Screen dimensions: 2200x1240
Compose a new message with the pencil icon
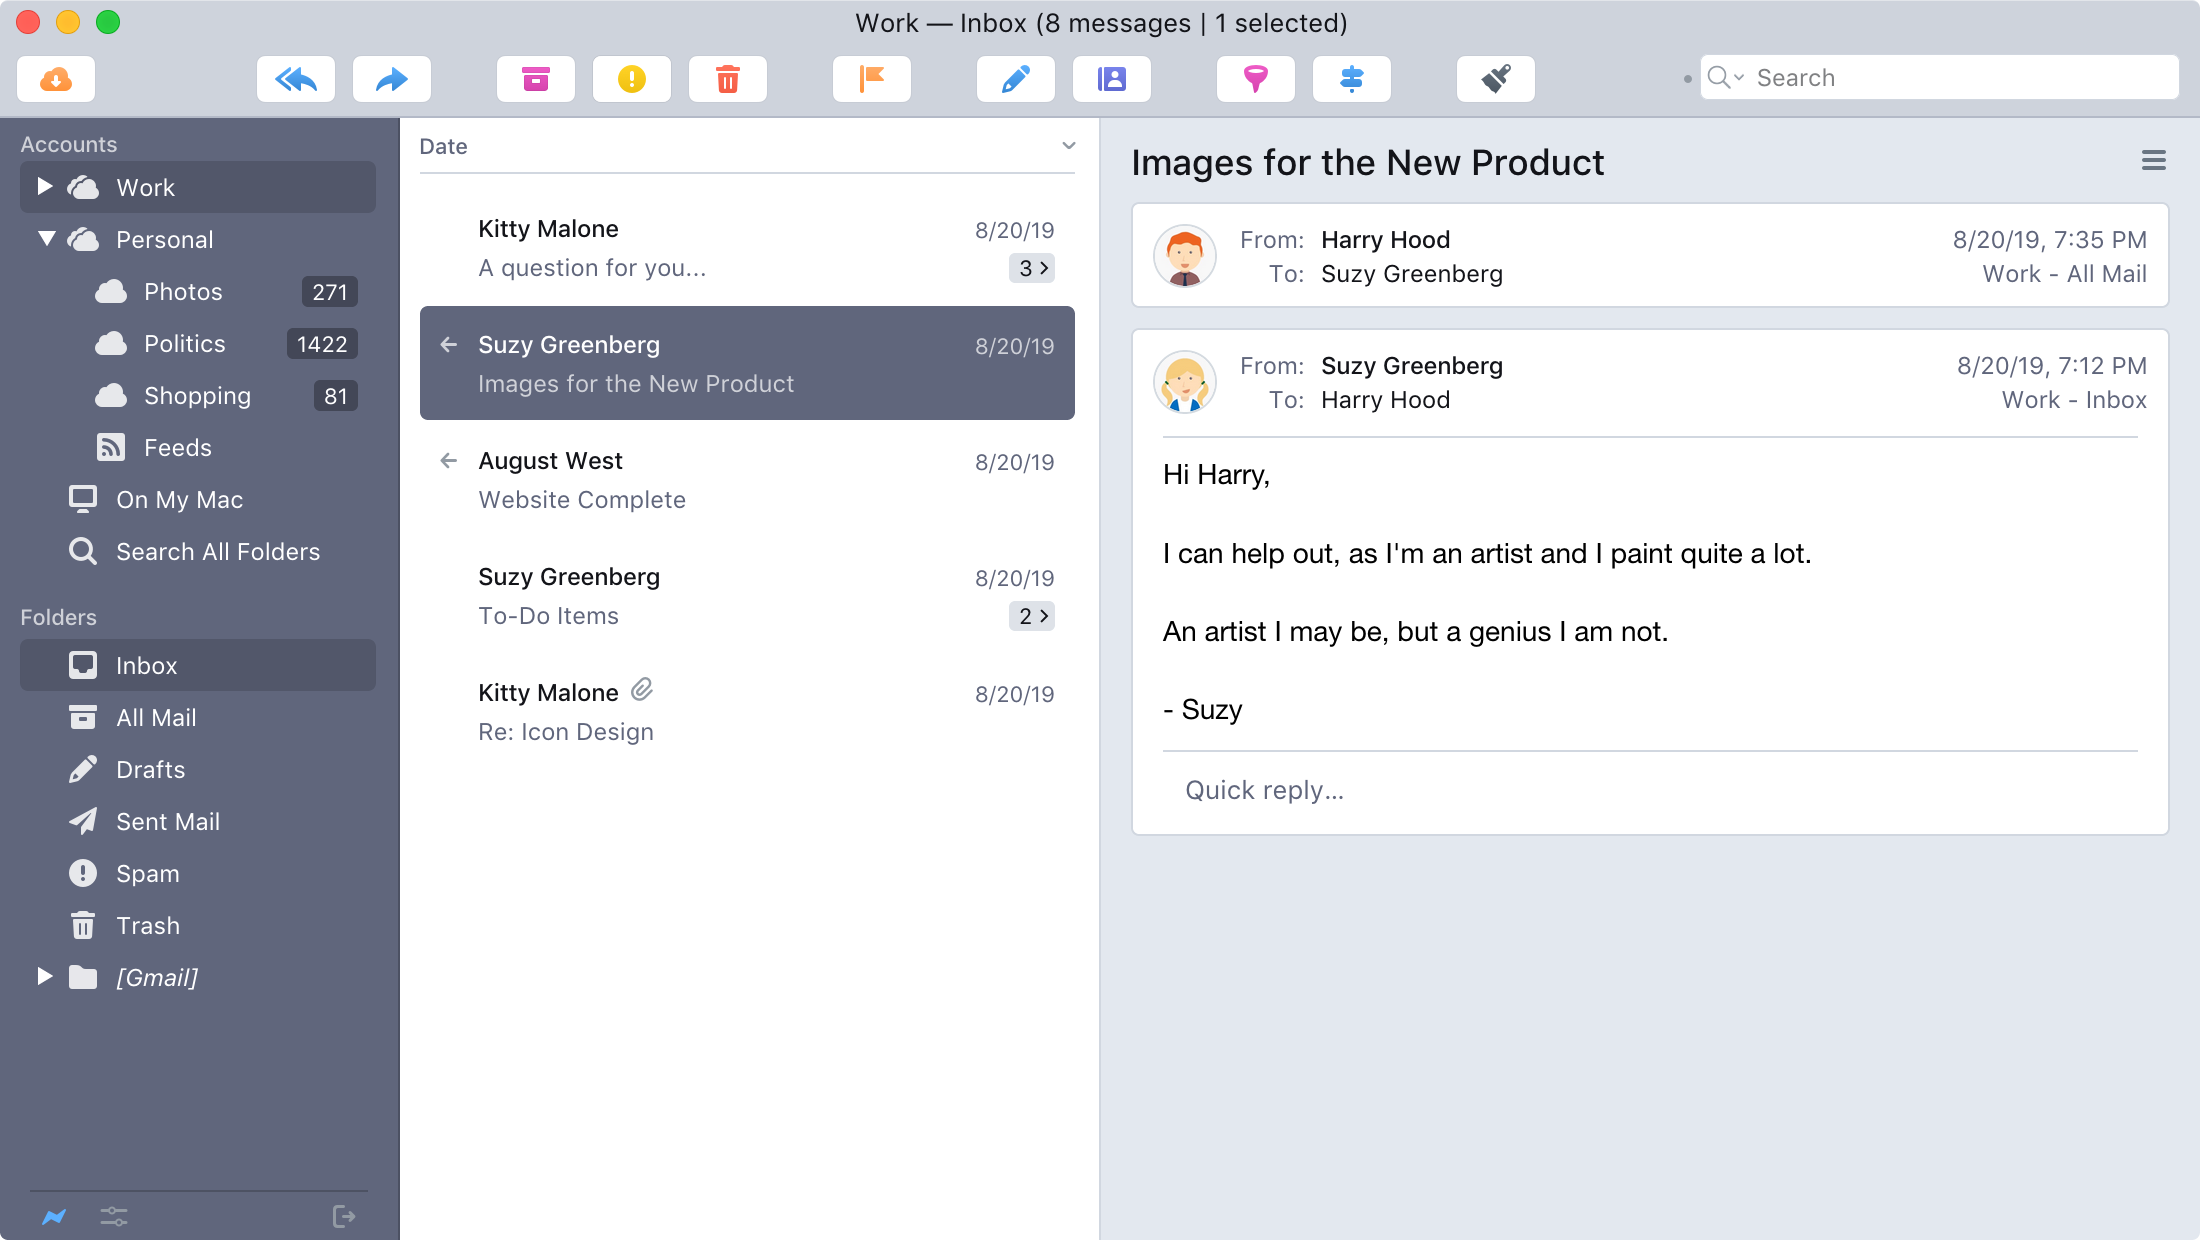pos(1016,79)
